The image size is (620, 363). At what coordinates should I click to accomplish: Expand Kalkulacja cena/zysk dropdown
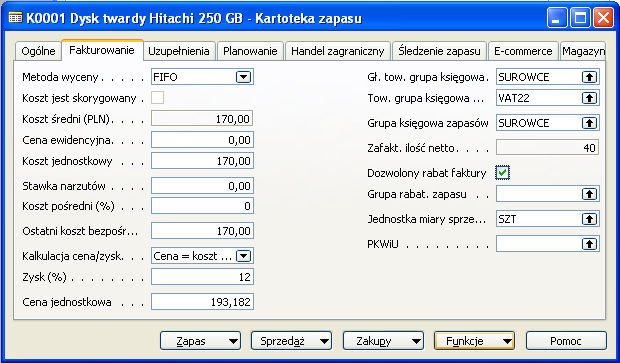pyautogui.click(x=244, y=256)
